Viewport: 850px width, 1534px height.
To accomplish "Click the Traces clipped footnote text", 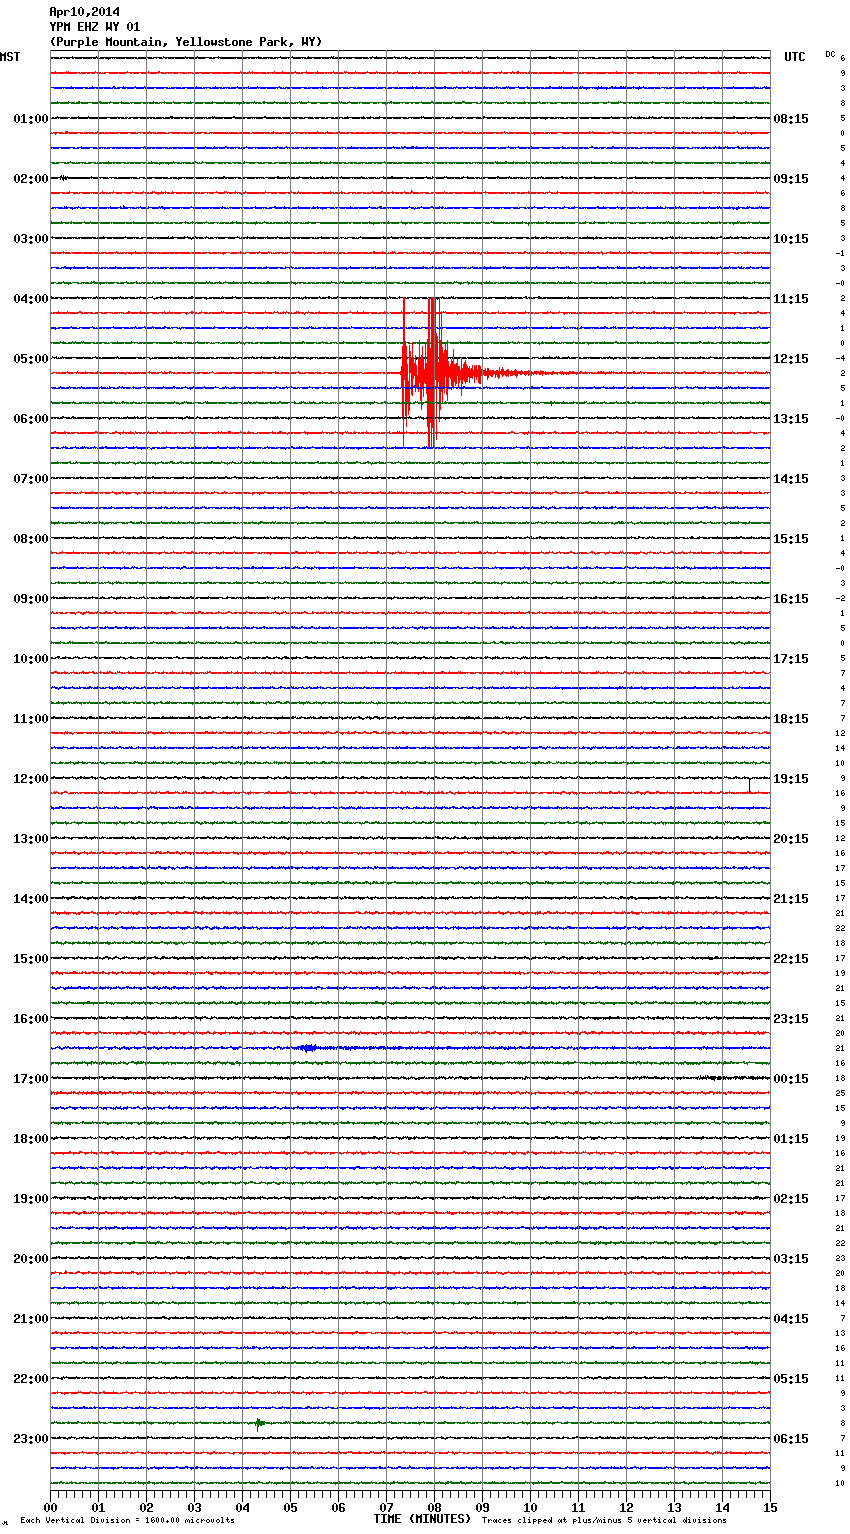I will 604,1521.
